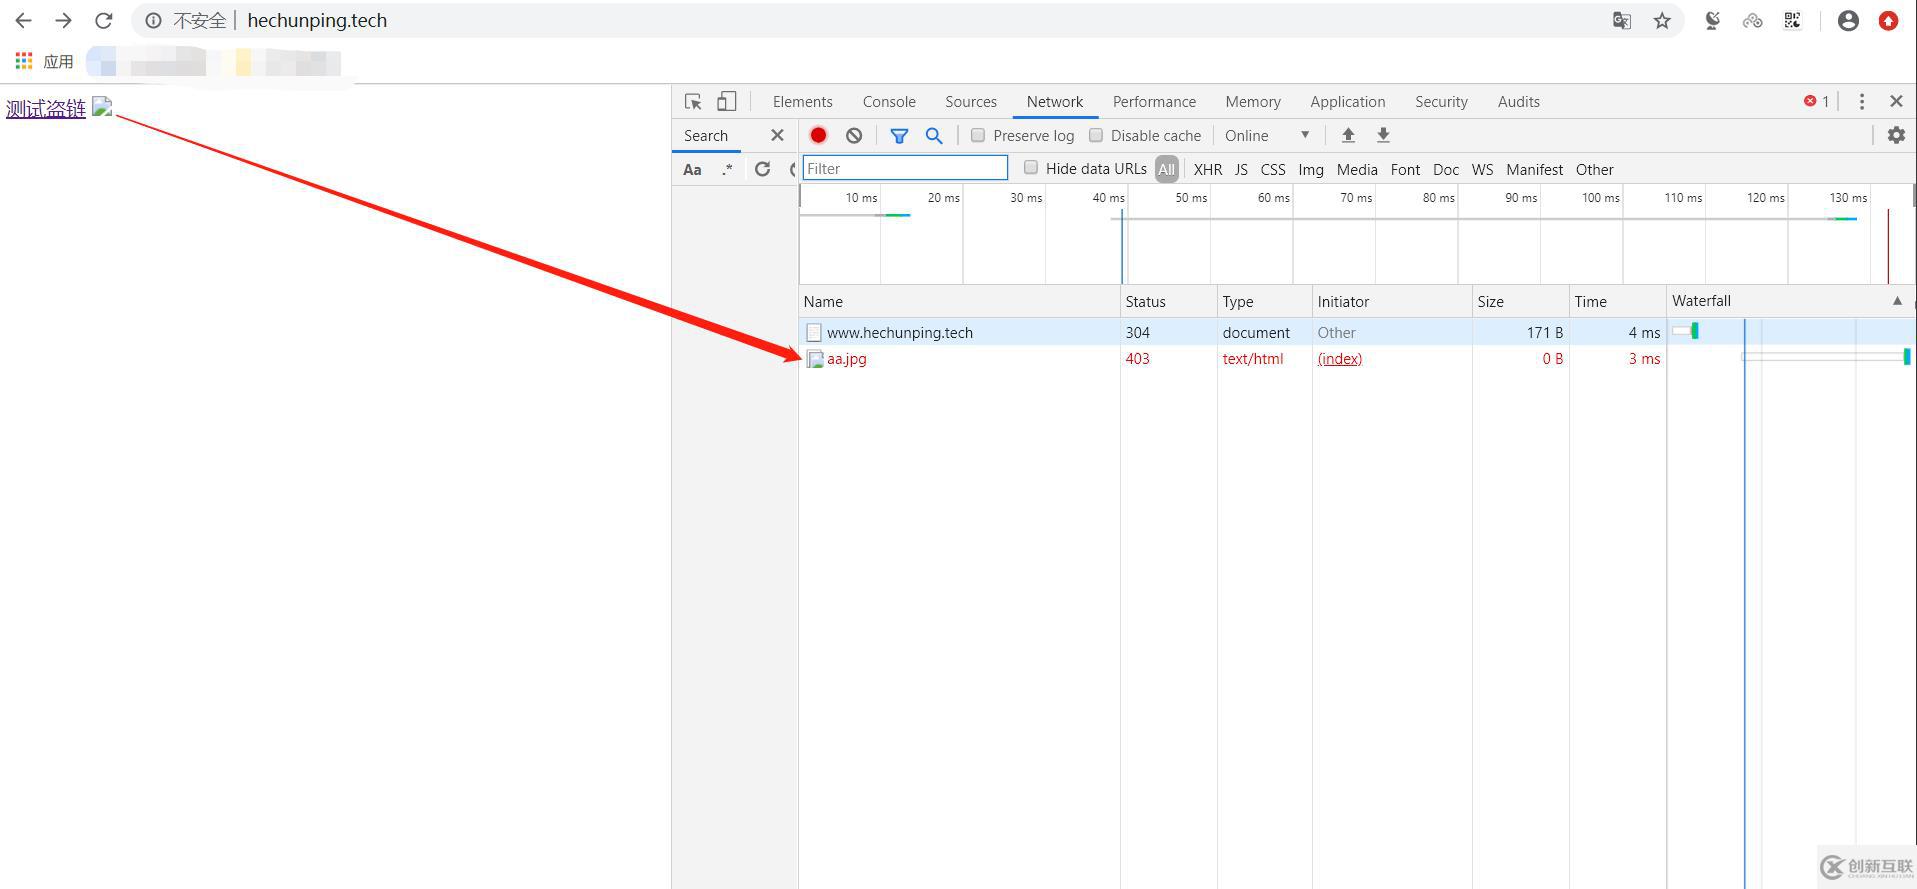Filter requests by XHR
This screenshot has height=889, width=1917.
click(x=1208, y=169)
